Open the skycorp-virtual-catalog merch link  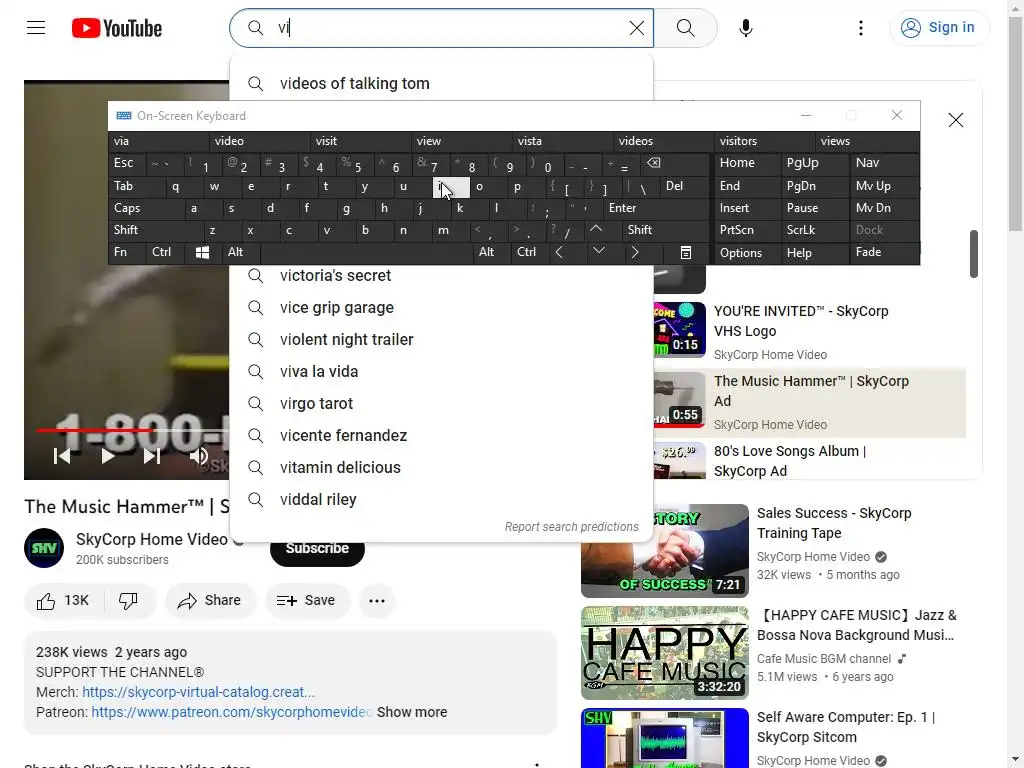199,692
